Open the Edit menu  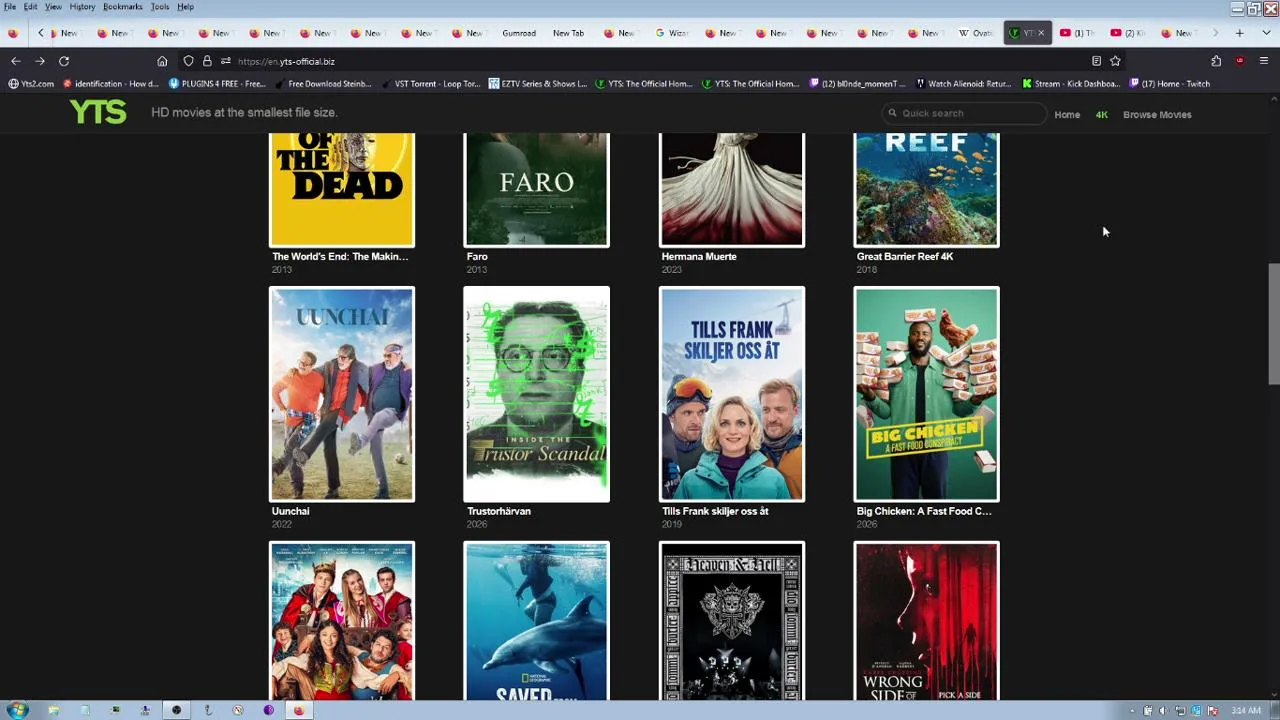[x=31, y=7]
